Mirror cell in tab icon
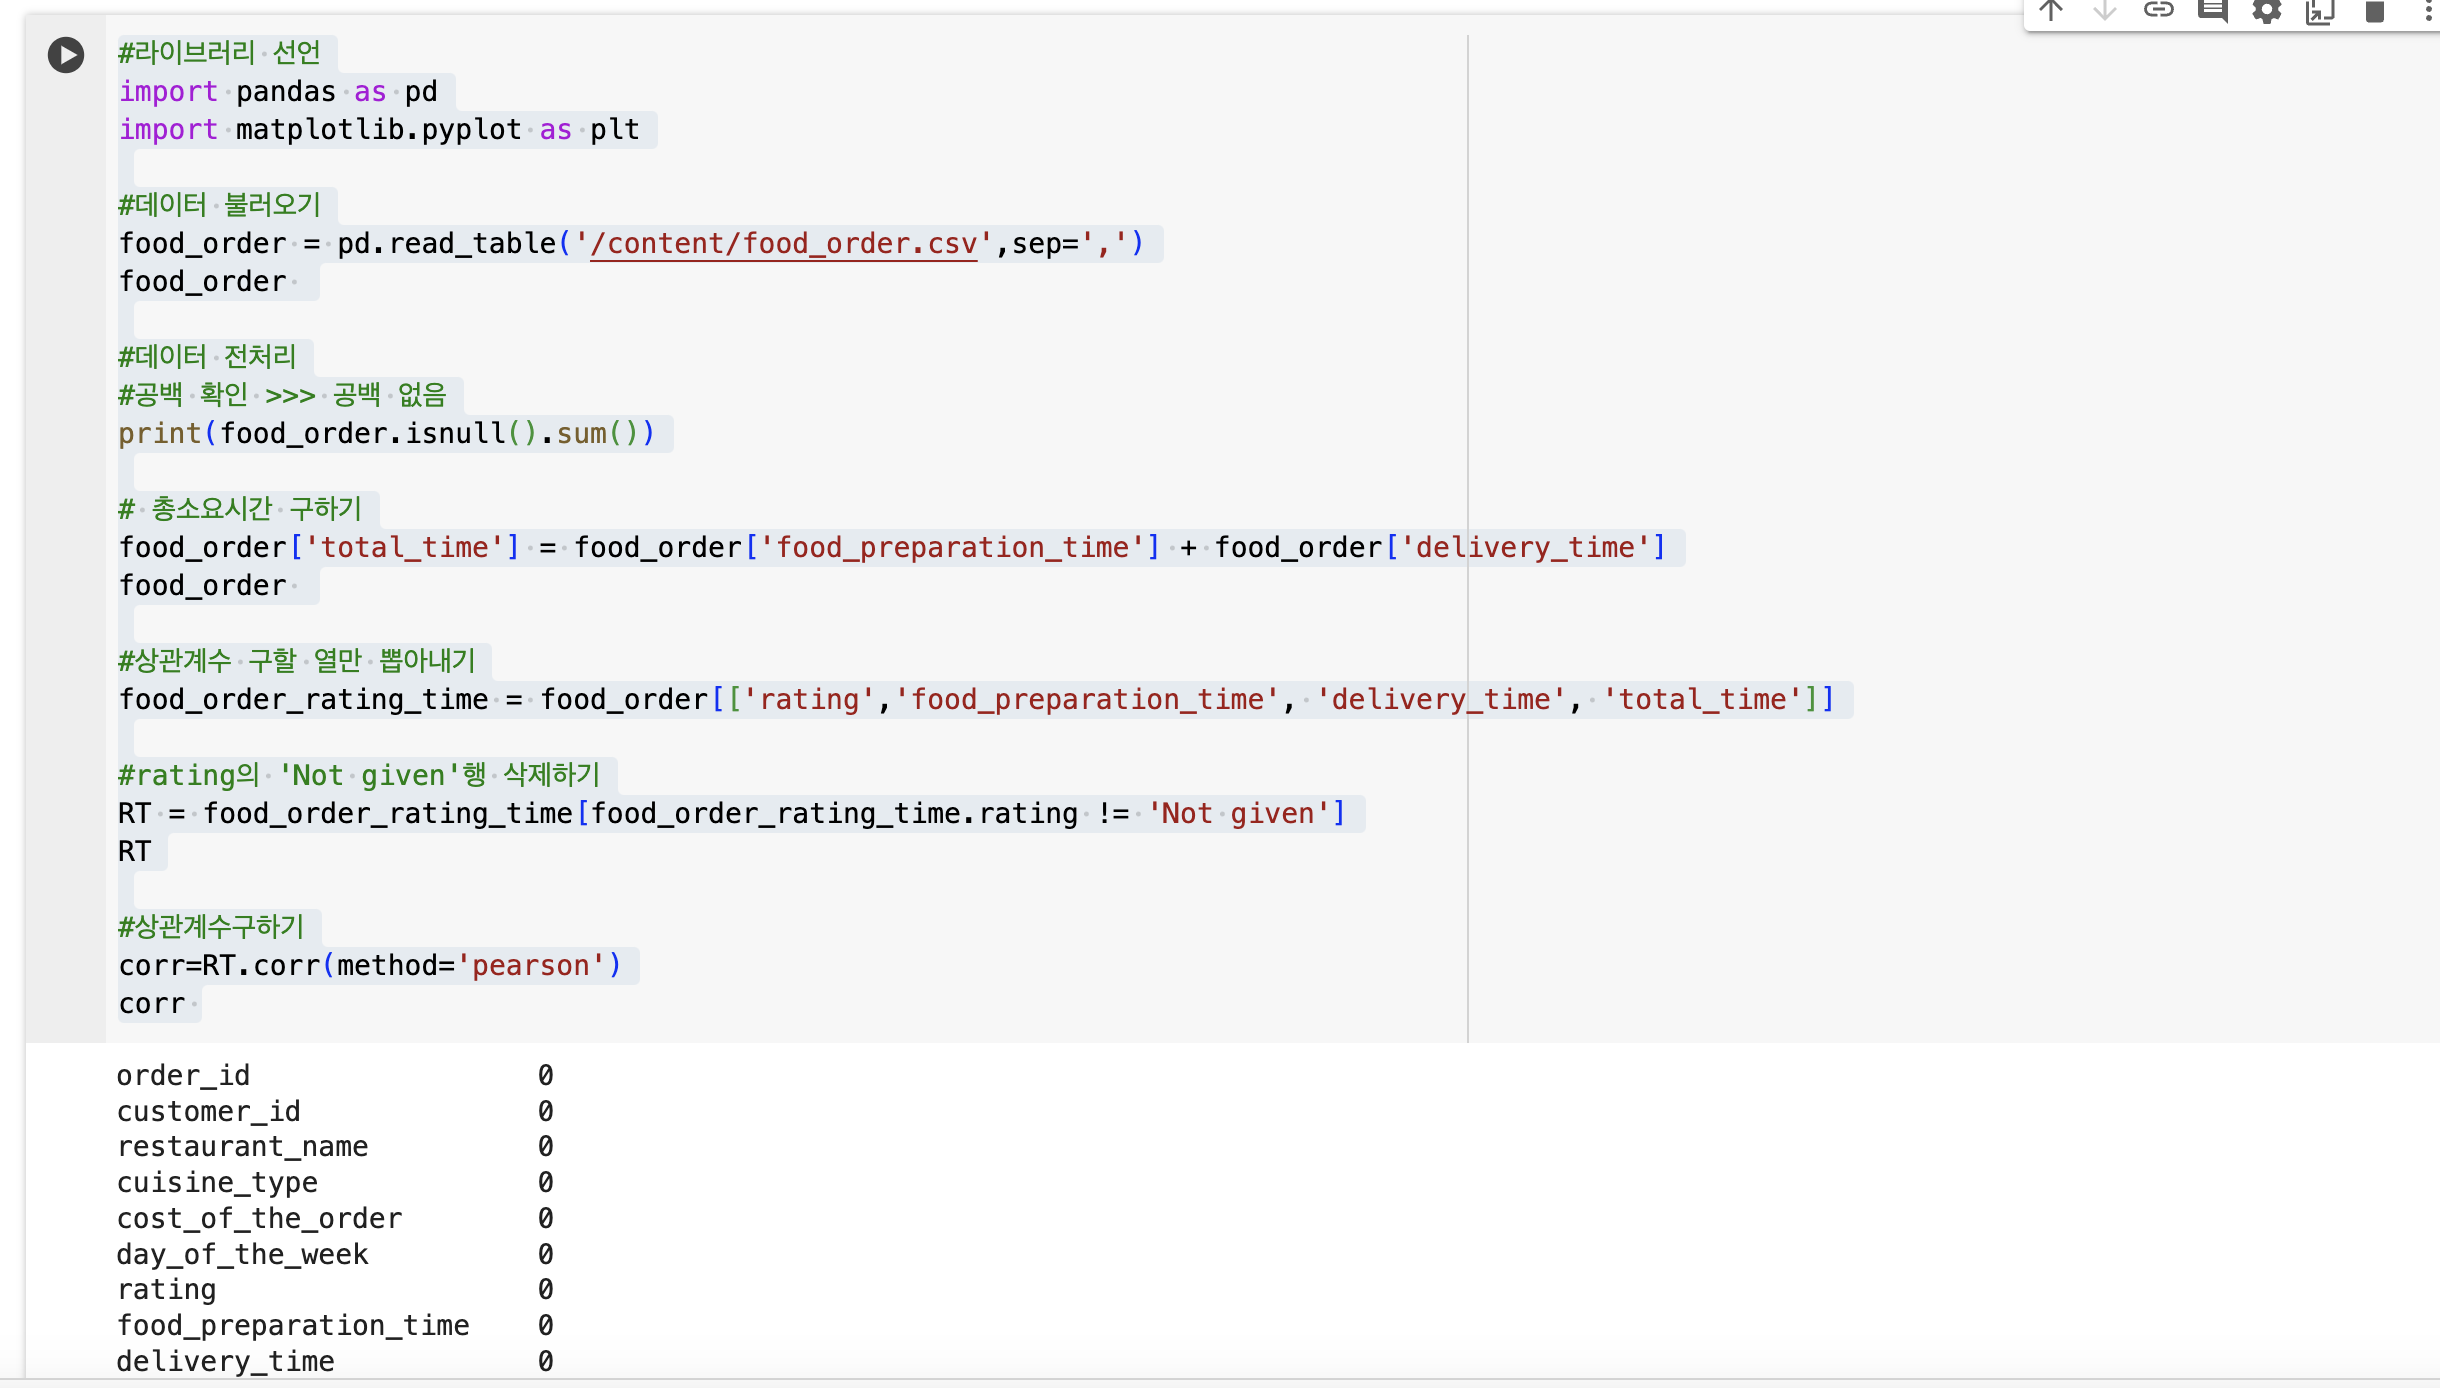2440x1388 pixels. coord(2320,11)
